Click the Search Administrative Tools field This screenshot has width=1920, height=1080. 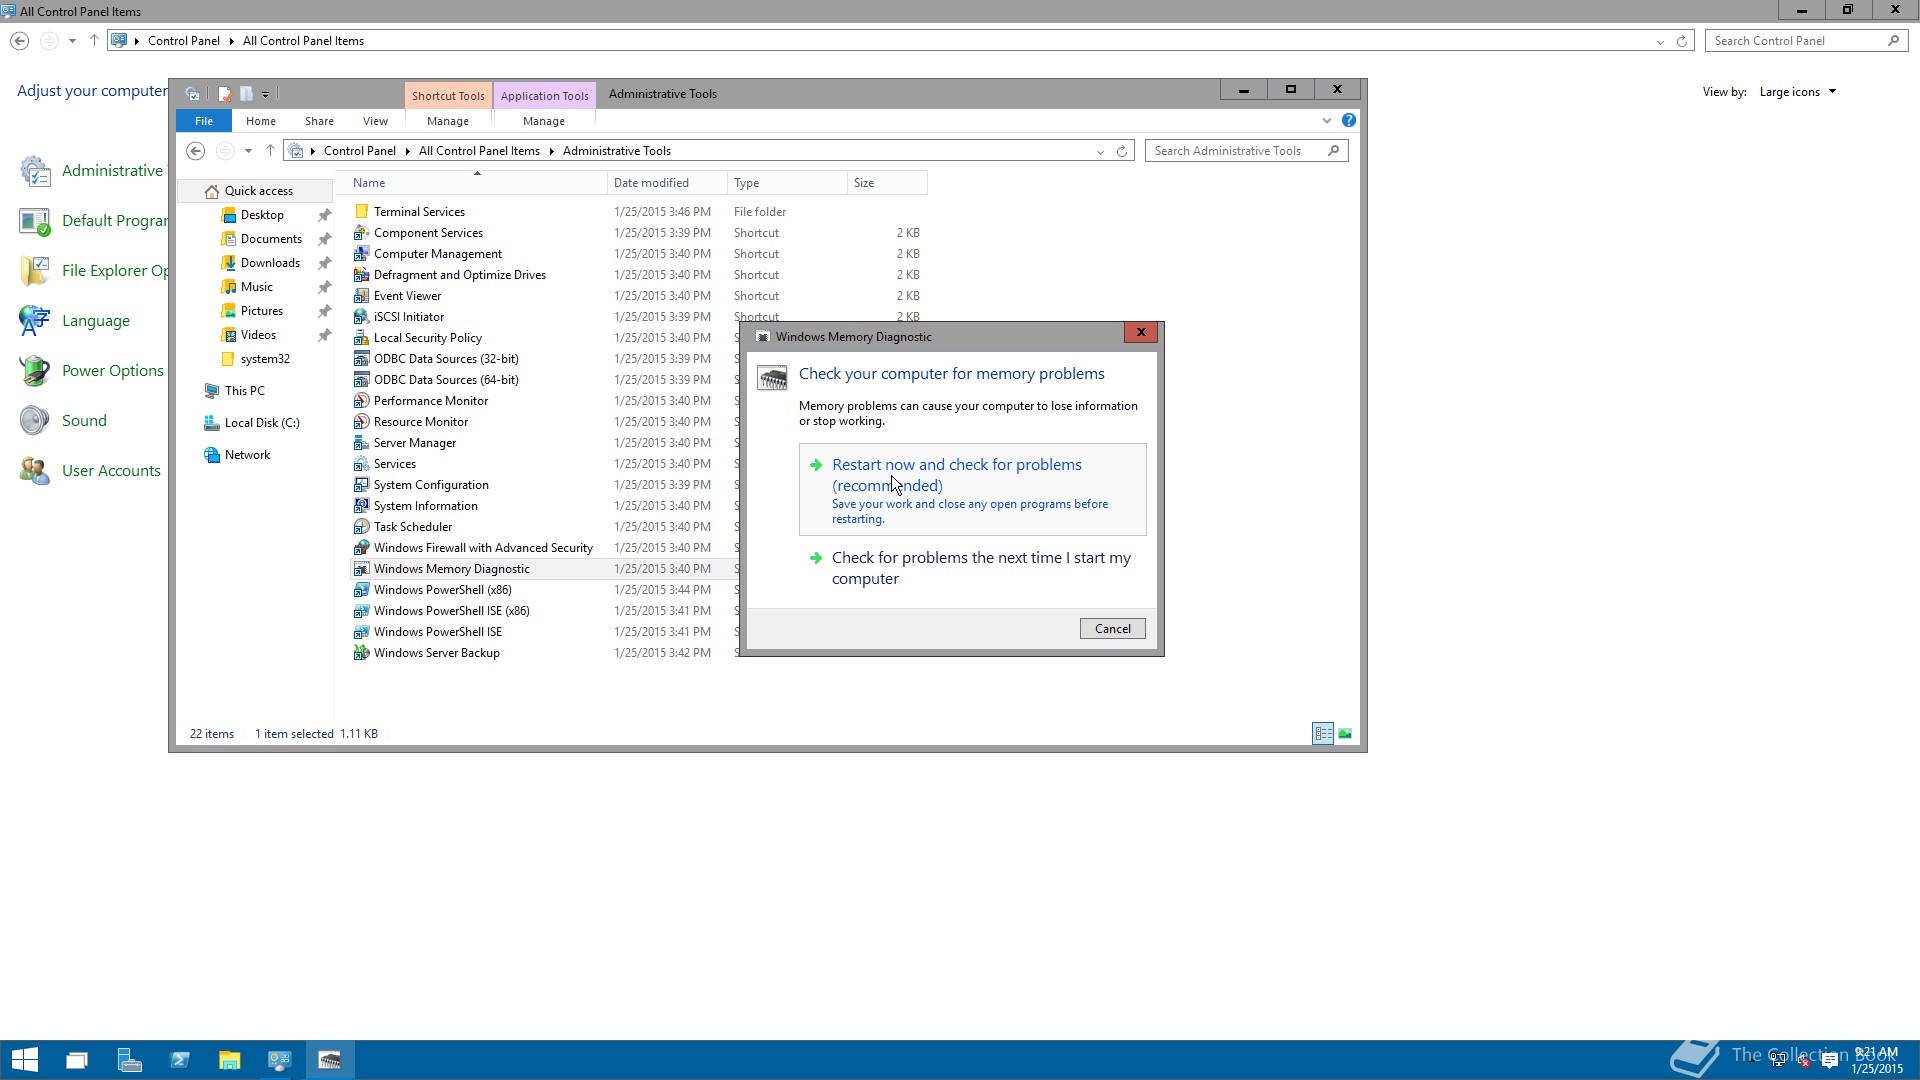point(1246,151)
